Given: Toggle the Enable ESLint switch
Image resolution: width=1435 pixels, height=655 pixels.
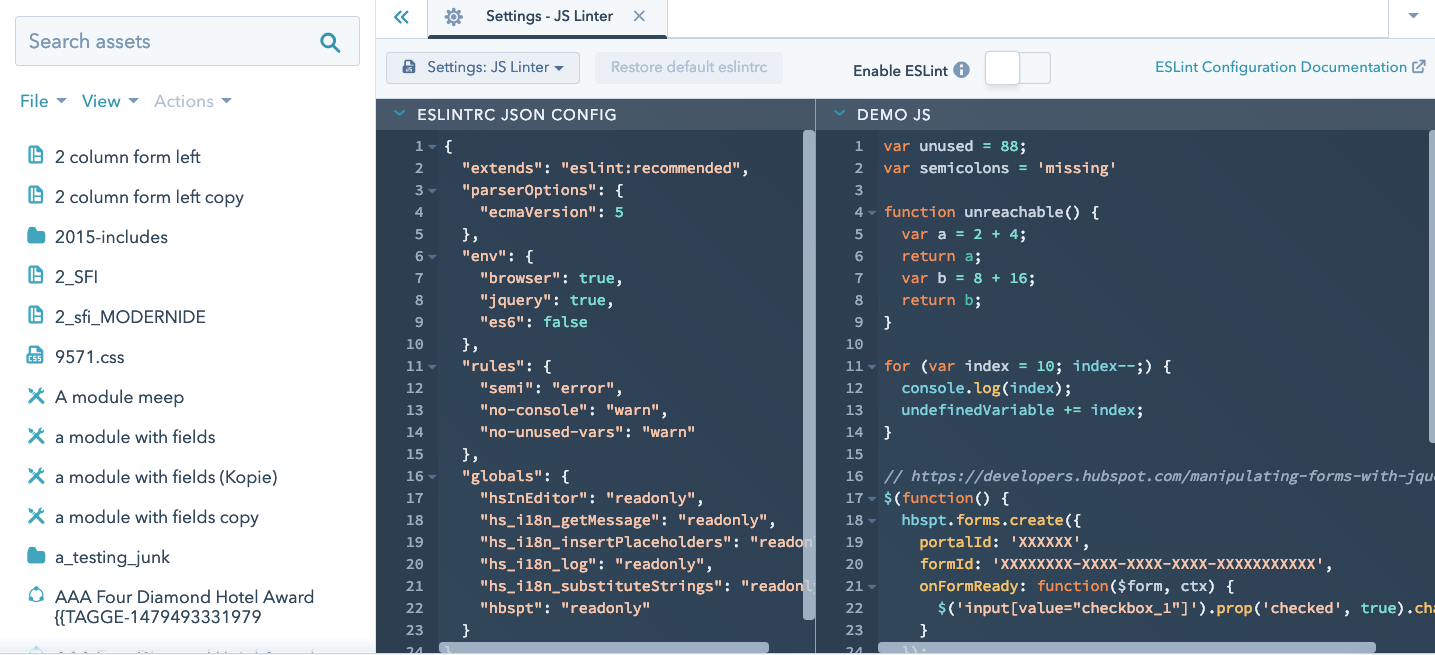Looking at the screenshot, I should coord(1018,68).
